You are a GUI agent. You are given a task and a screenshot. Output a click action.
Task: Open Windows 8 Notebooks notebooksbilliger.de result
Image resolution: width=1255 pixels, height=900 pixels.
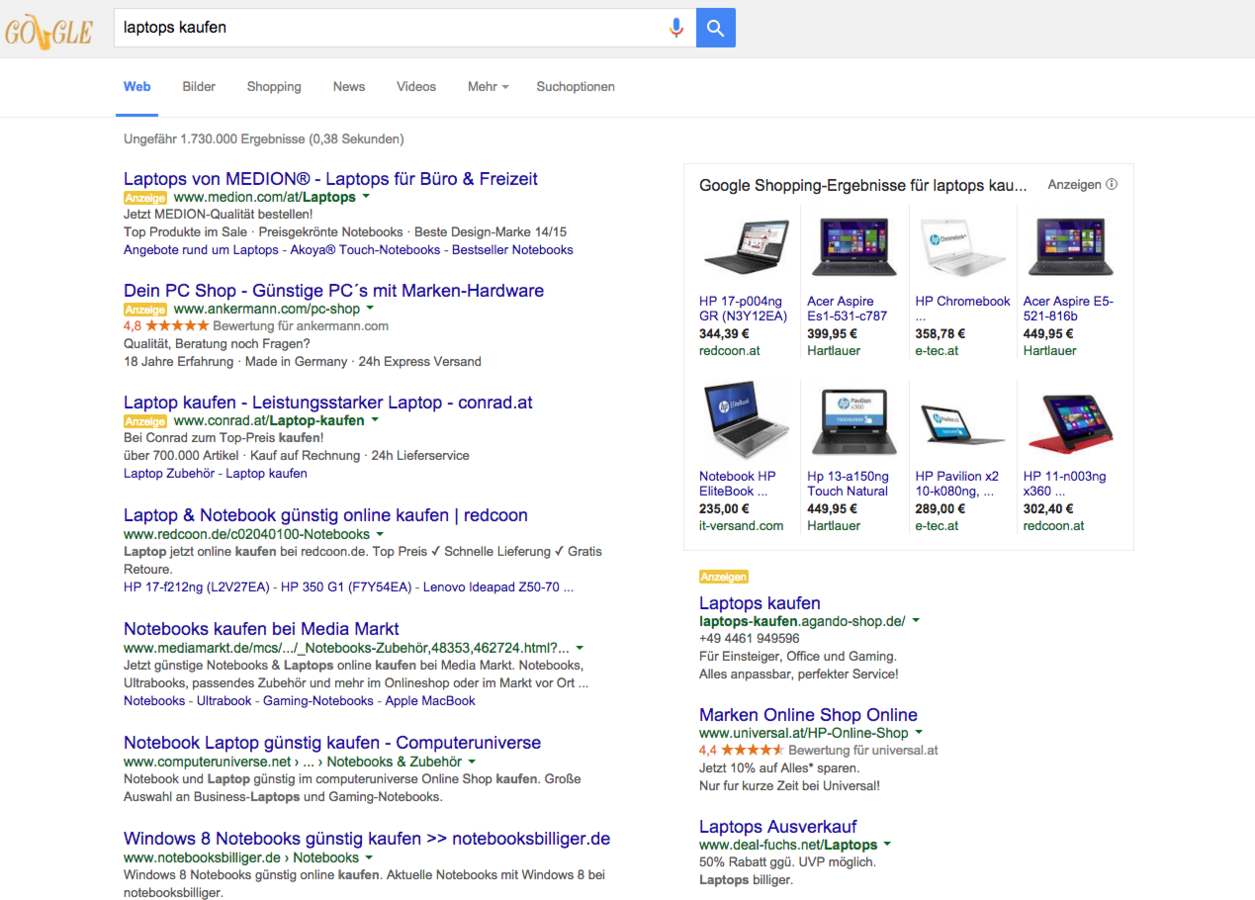pos(366,839)
